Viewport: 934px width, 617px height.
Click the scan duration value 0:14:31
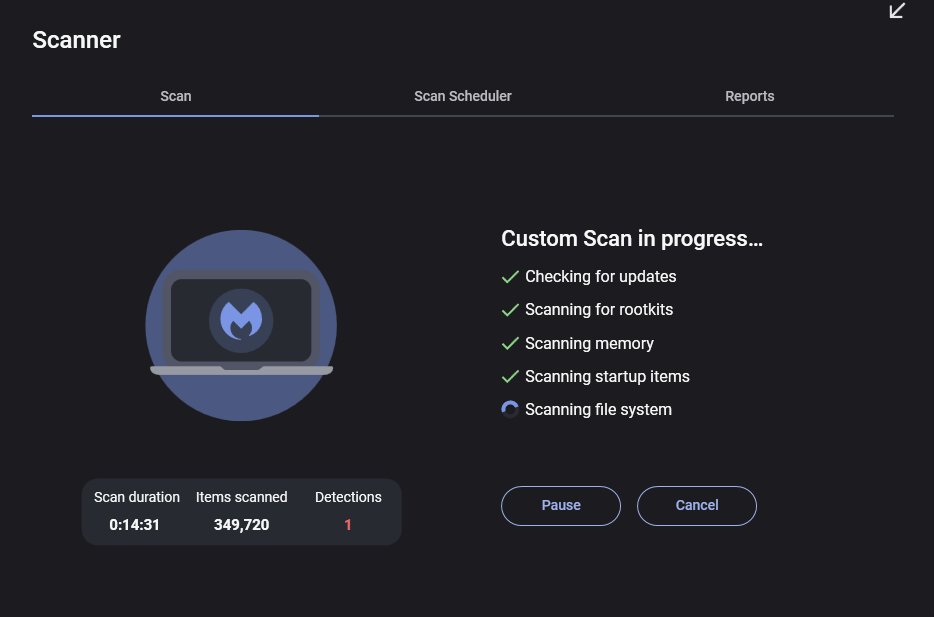135,525
